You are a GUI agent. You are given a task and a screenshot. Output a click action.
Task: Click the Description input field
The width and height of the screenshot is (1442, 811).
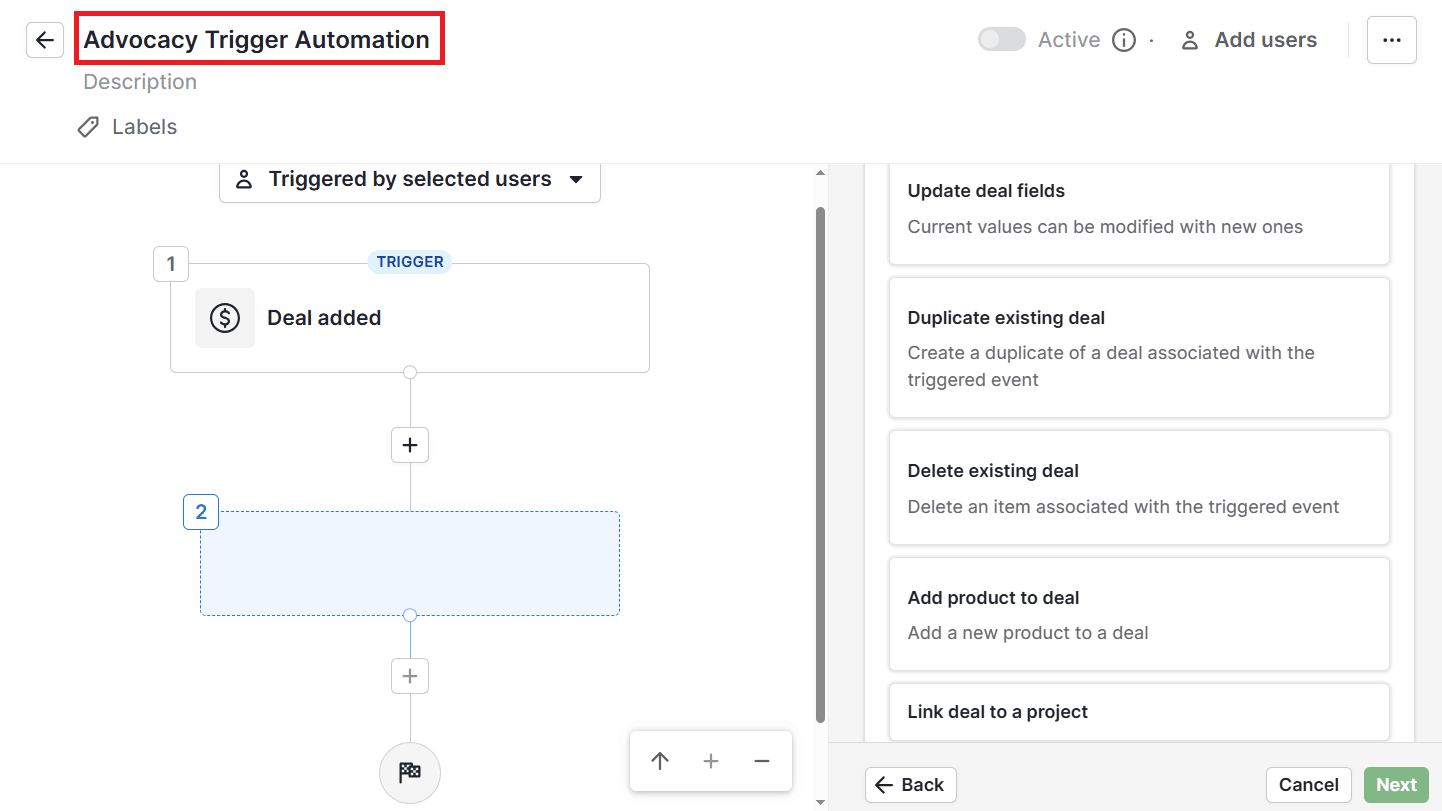click(139, 81)
